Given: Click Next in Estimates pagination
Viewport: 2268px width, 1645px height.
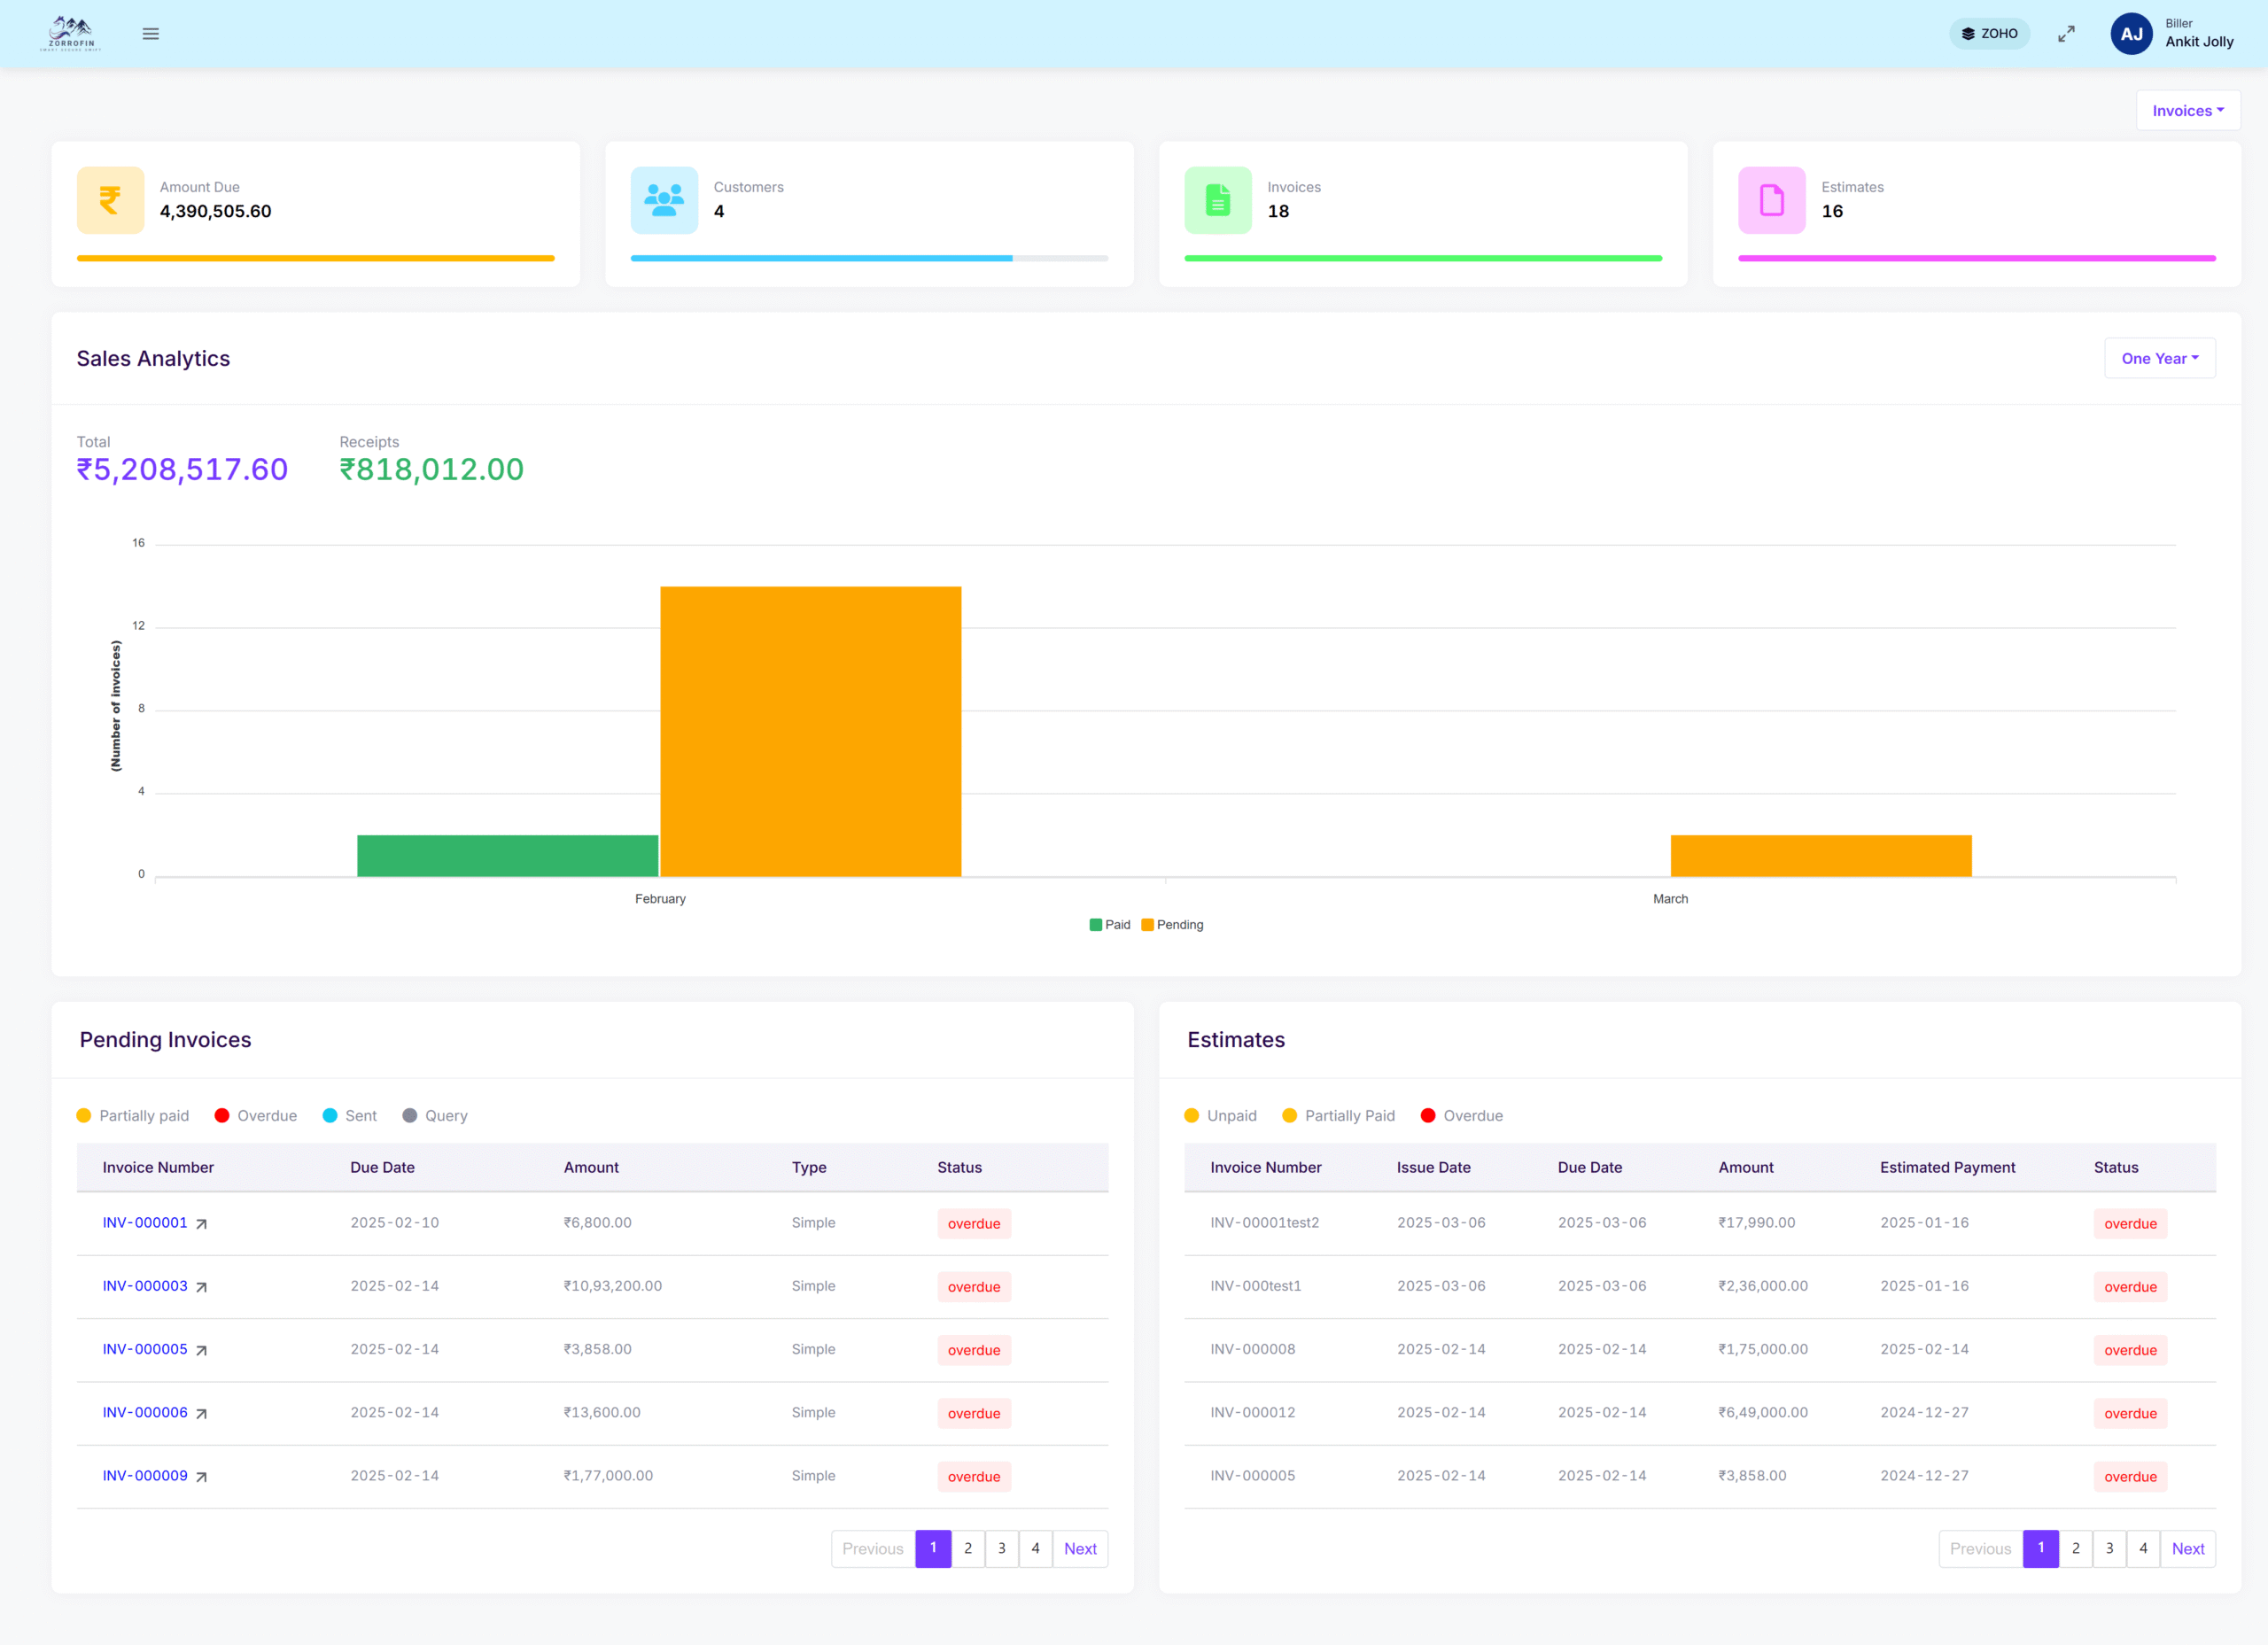Looking at the screenshot, I should [x=2187, y=1549].
